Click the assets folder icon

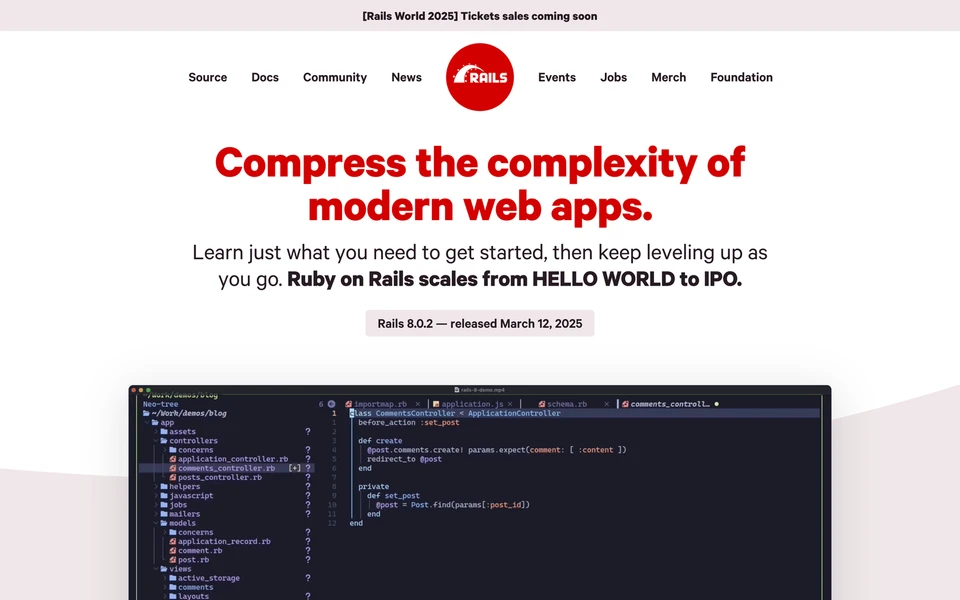pyautogui.click(x=164, y=432)
